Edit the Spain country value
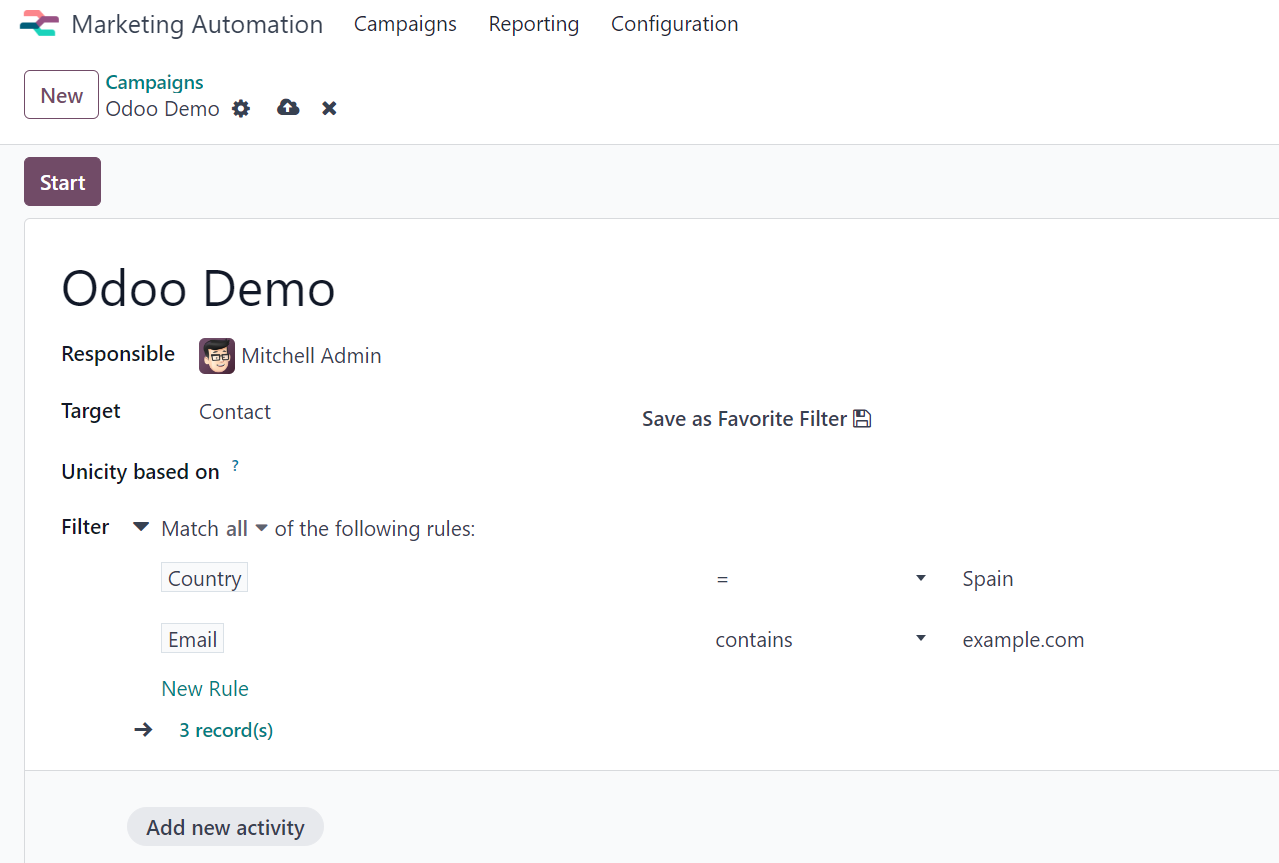Screen dimensions: 1279x863 [x=988, y=579]
